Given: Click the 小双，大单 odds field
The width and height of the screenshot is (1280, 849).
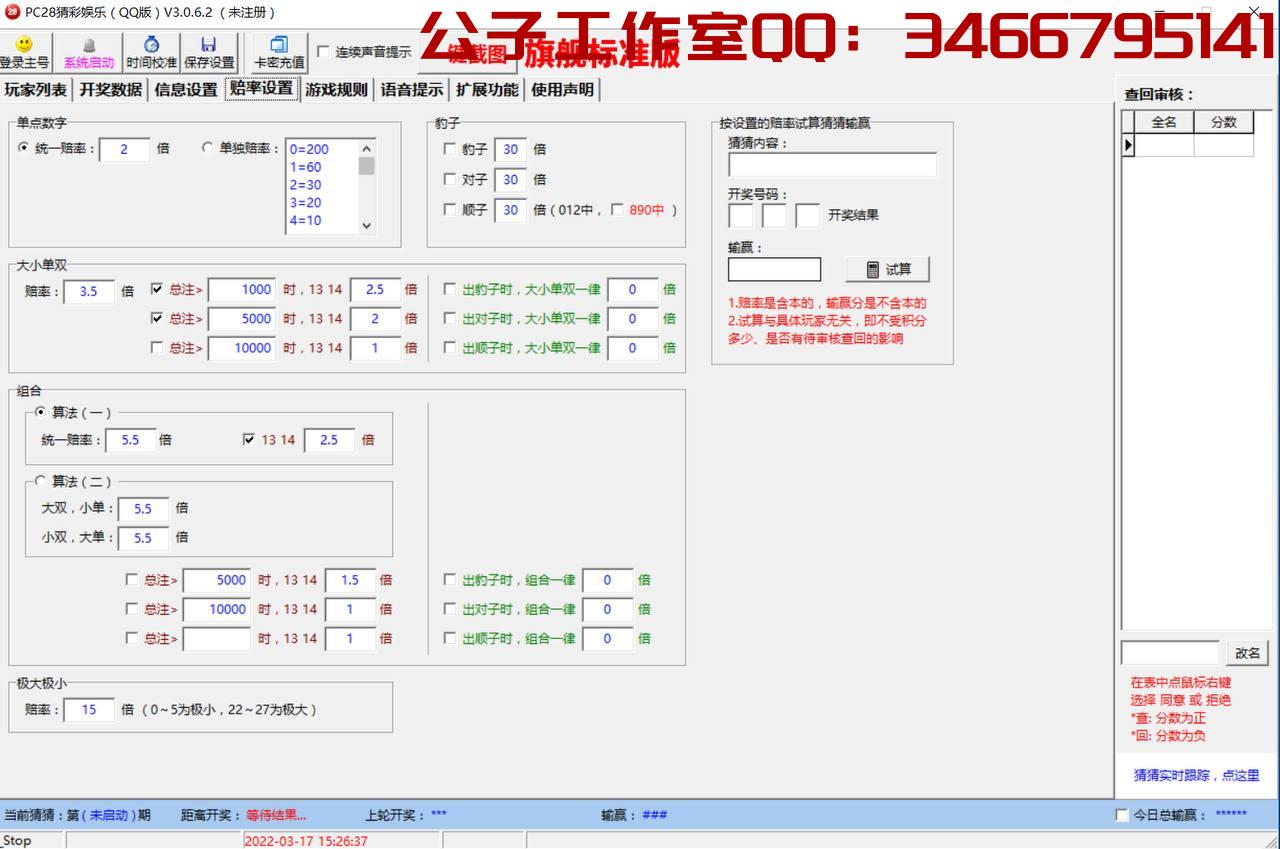Looking at the screenshot, I should coord(143,538).
